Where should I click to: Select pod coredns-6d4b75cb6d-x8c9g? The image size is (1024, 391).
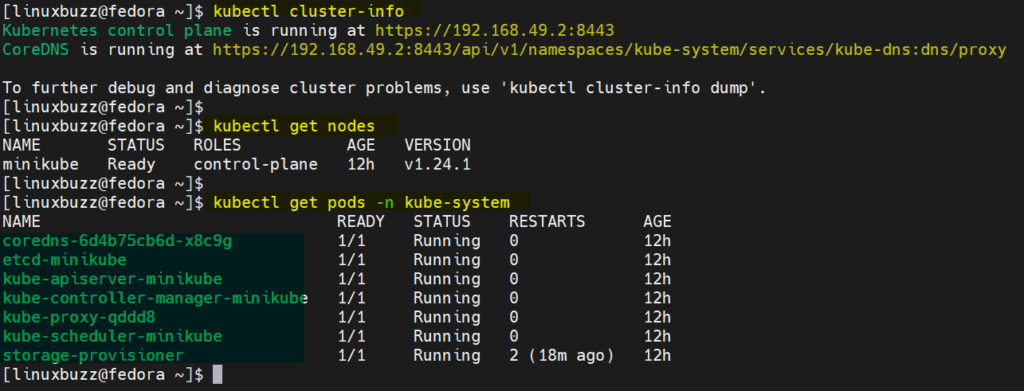click(x=118, y=241)
